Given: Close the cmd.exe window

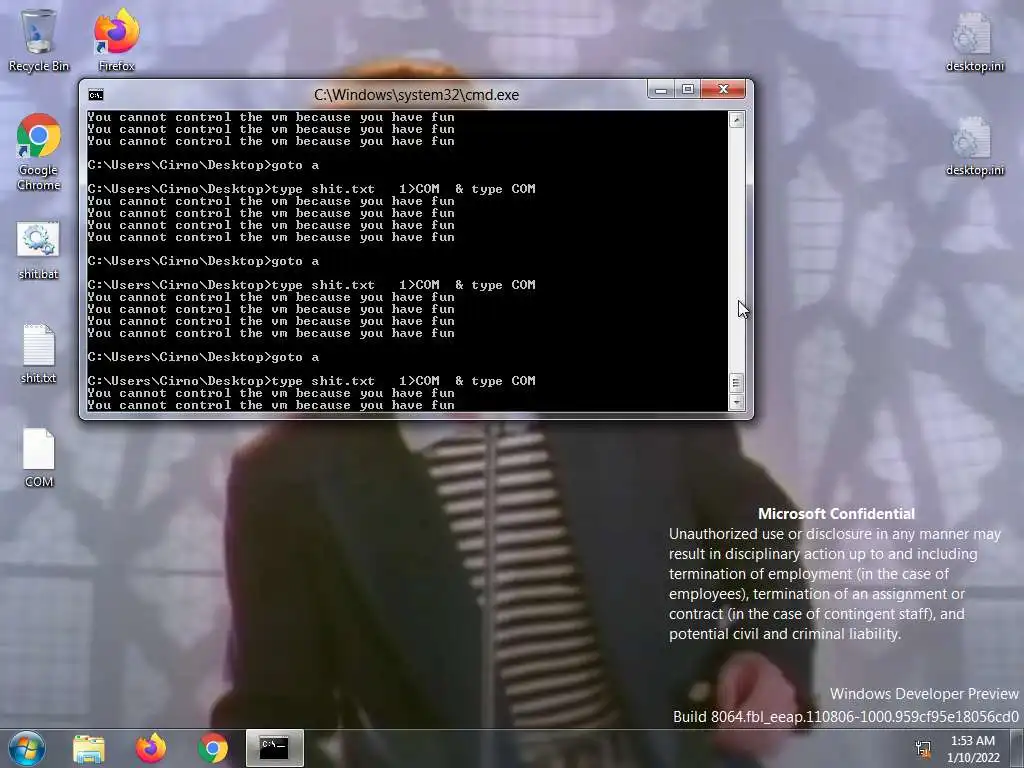Looking at the screenshot, I should tap(723, 89).
